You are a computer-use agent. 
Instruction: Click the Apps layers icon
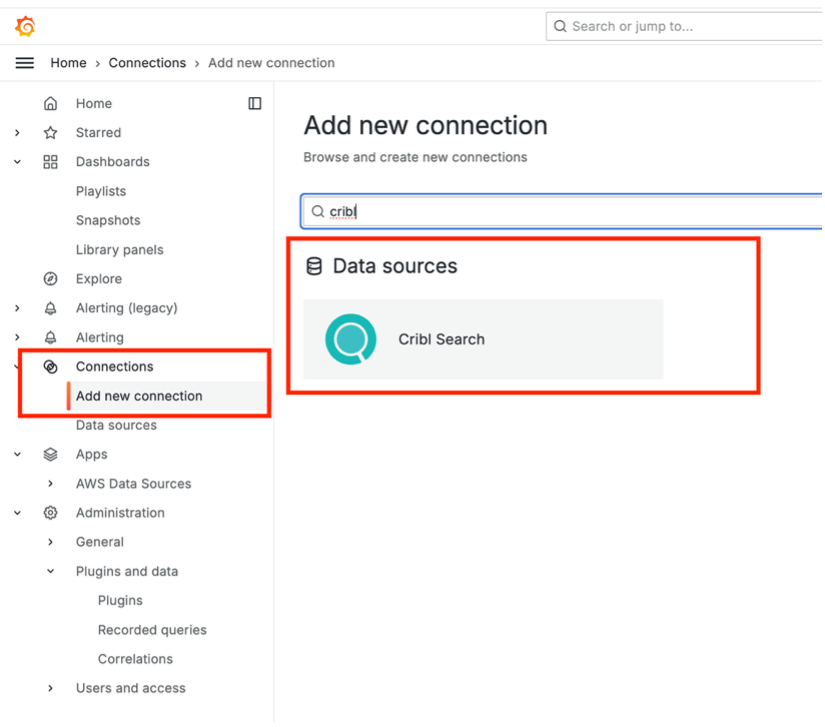[x=51, y=455]
